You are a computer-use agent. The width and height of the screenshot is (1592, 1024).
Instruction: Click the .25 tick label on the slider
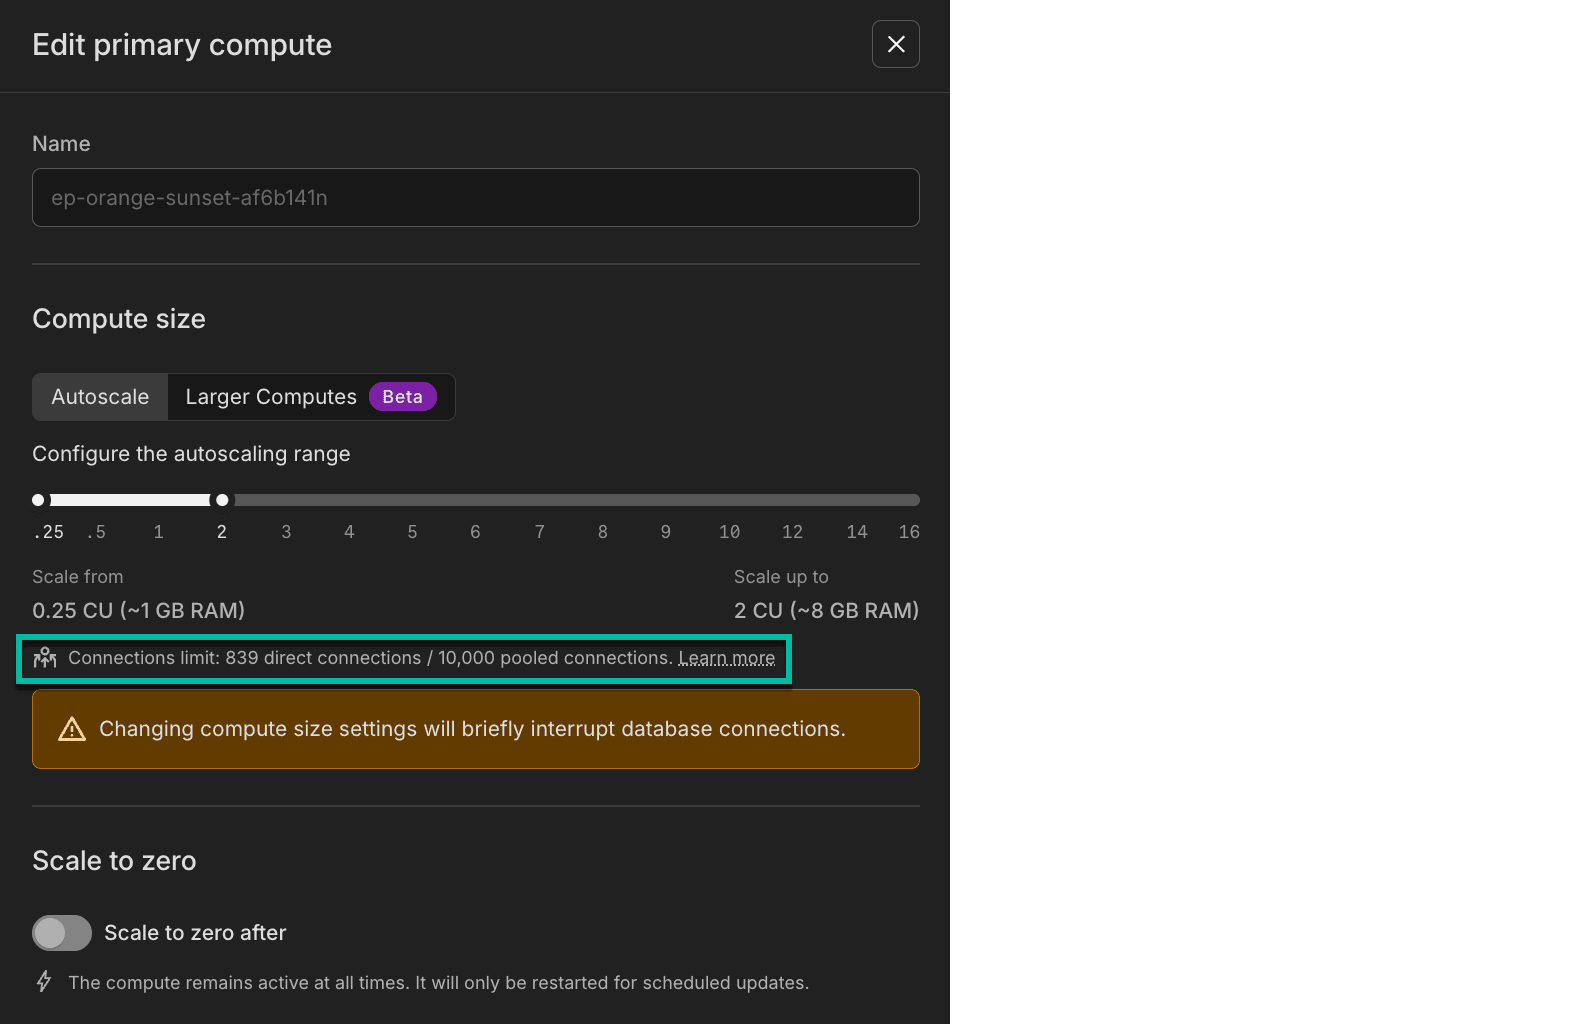point(48,532)
